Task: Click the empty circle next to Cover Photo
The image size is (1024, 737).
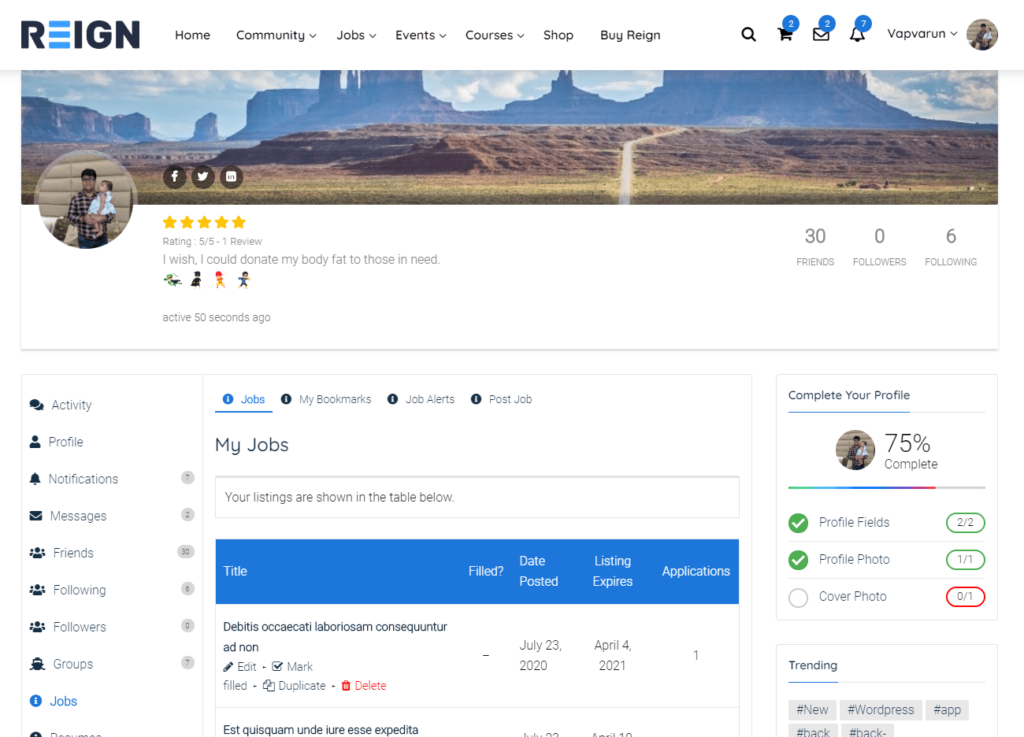Action: 798,597
